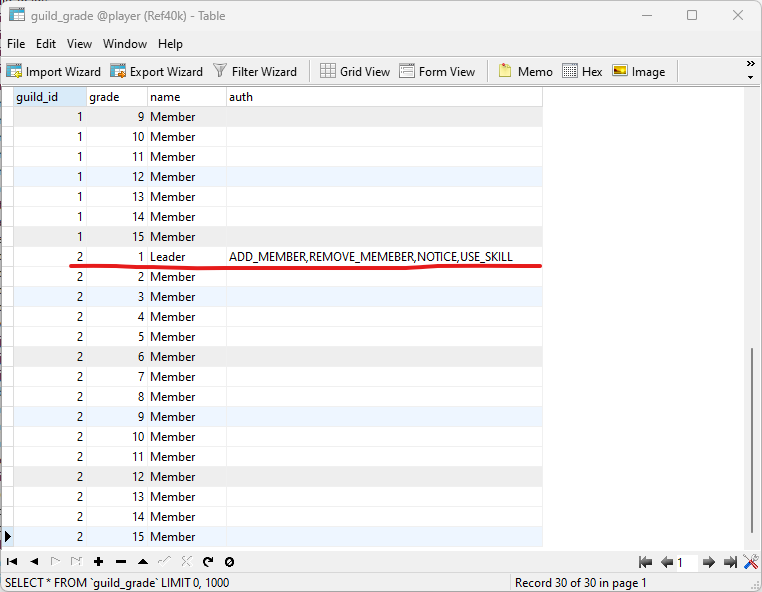Switch to Grid View
This screenshot has width=762, height=592.
355,71
